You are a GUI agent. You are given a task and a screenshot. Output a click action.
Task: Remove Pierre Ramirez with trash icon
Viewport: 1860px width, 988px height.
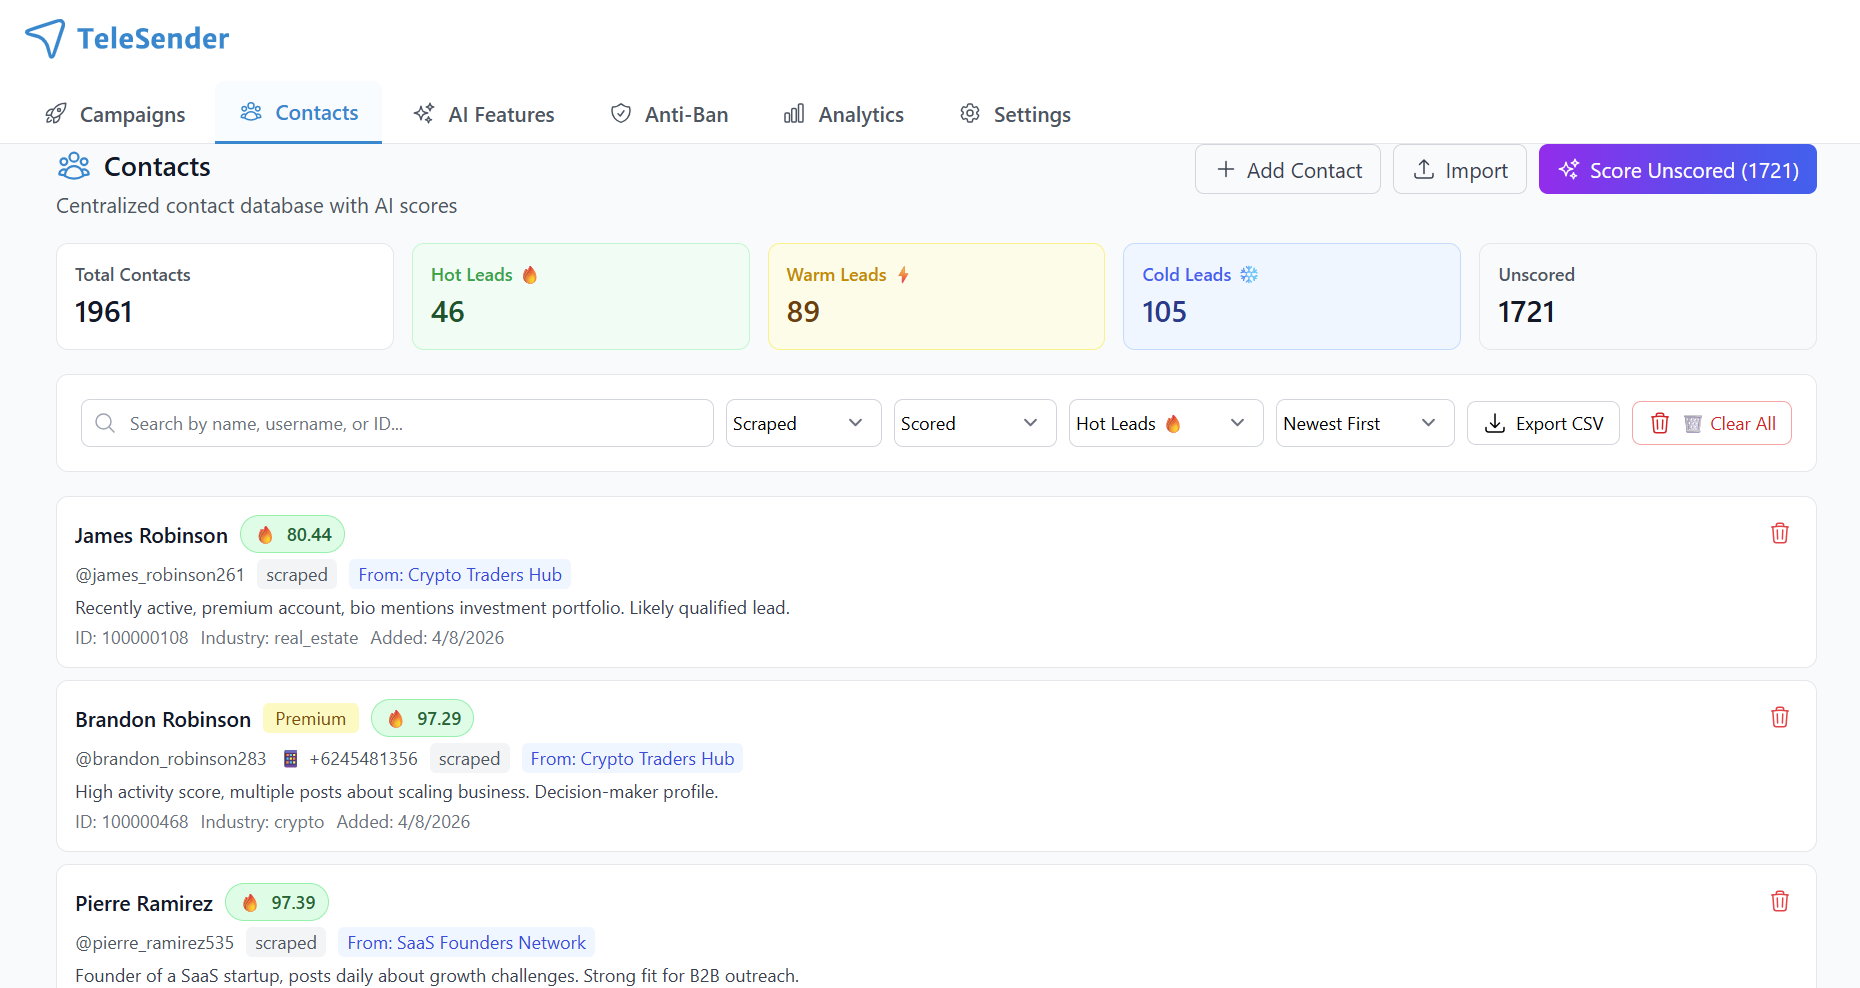point(1779,901)
